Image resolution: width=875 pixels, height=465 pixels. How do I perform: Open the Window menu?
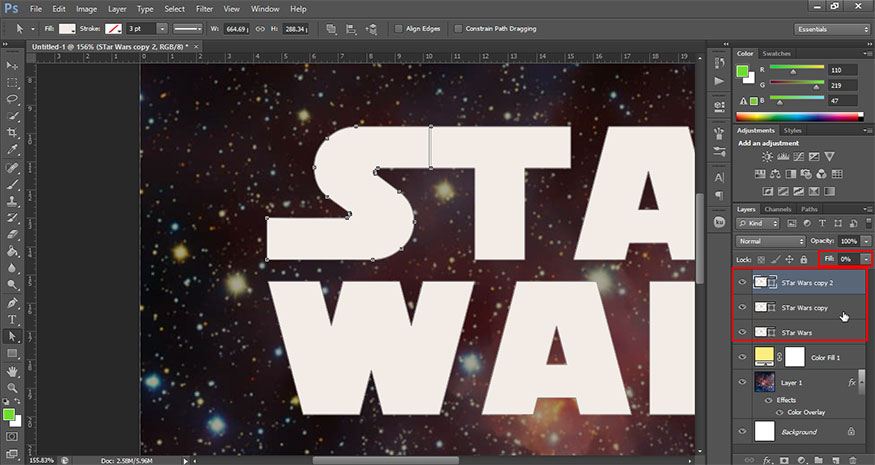[x=265, y=9]
